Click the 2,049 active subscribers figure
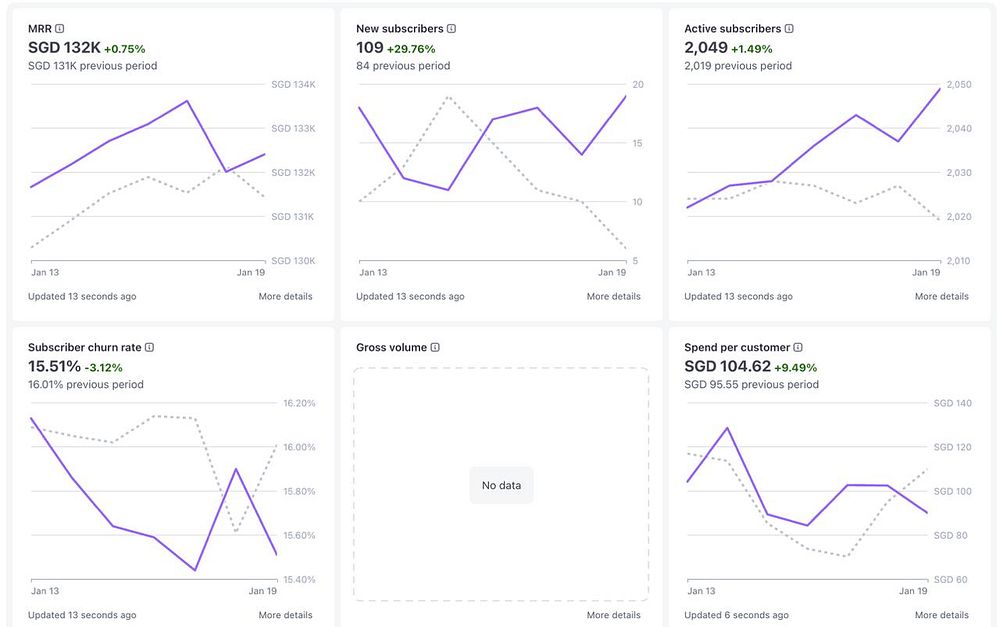Viewport: 1000px width, 627px height. [x=706, y=48]
